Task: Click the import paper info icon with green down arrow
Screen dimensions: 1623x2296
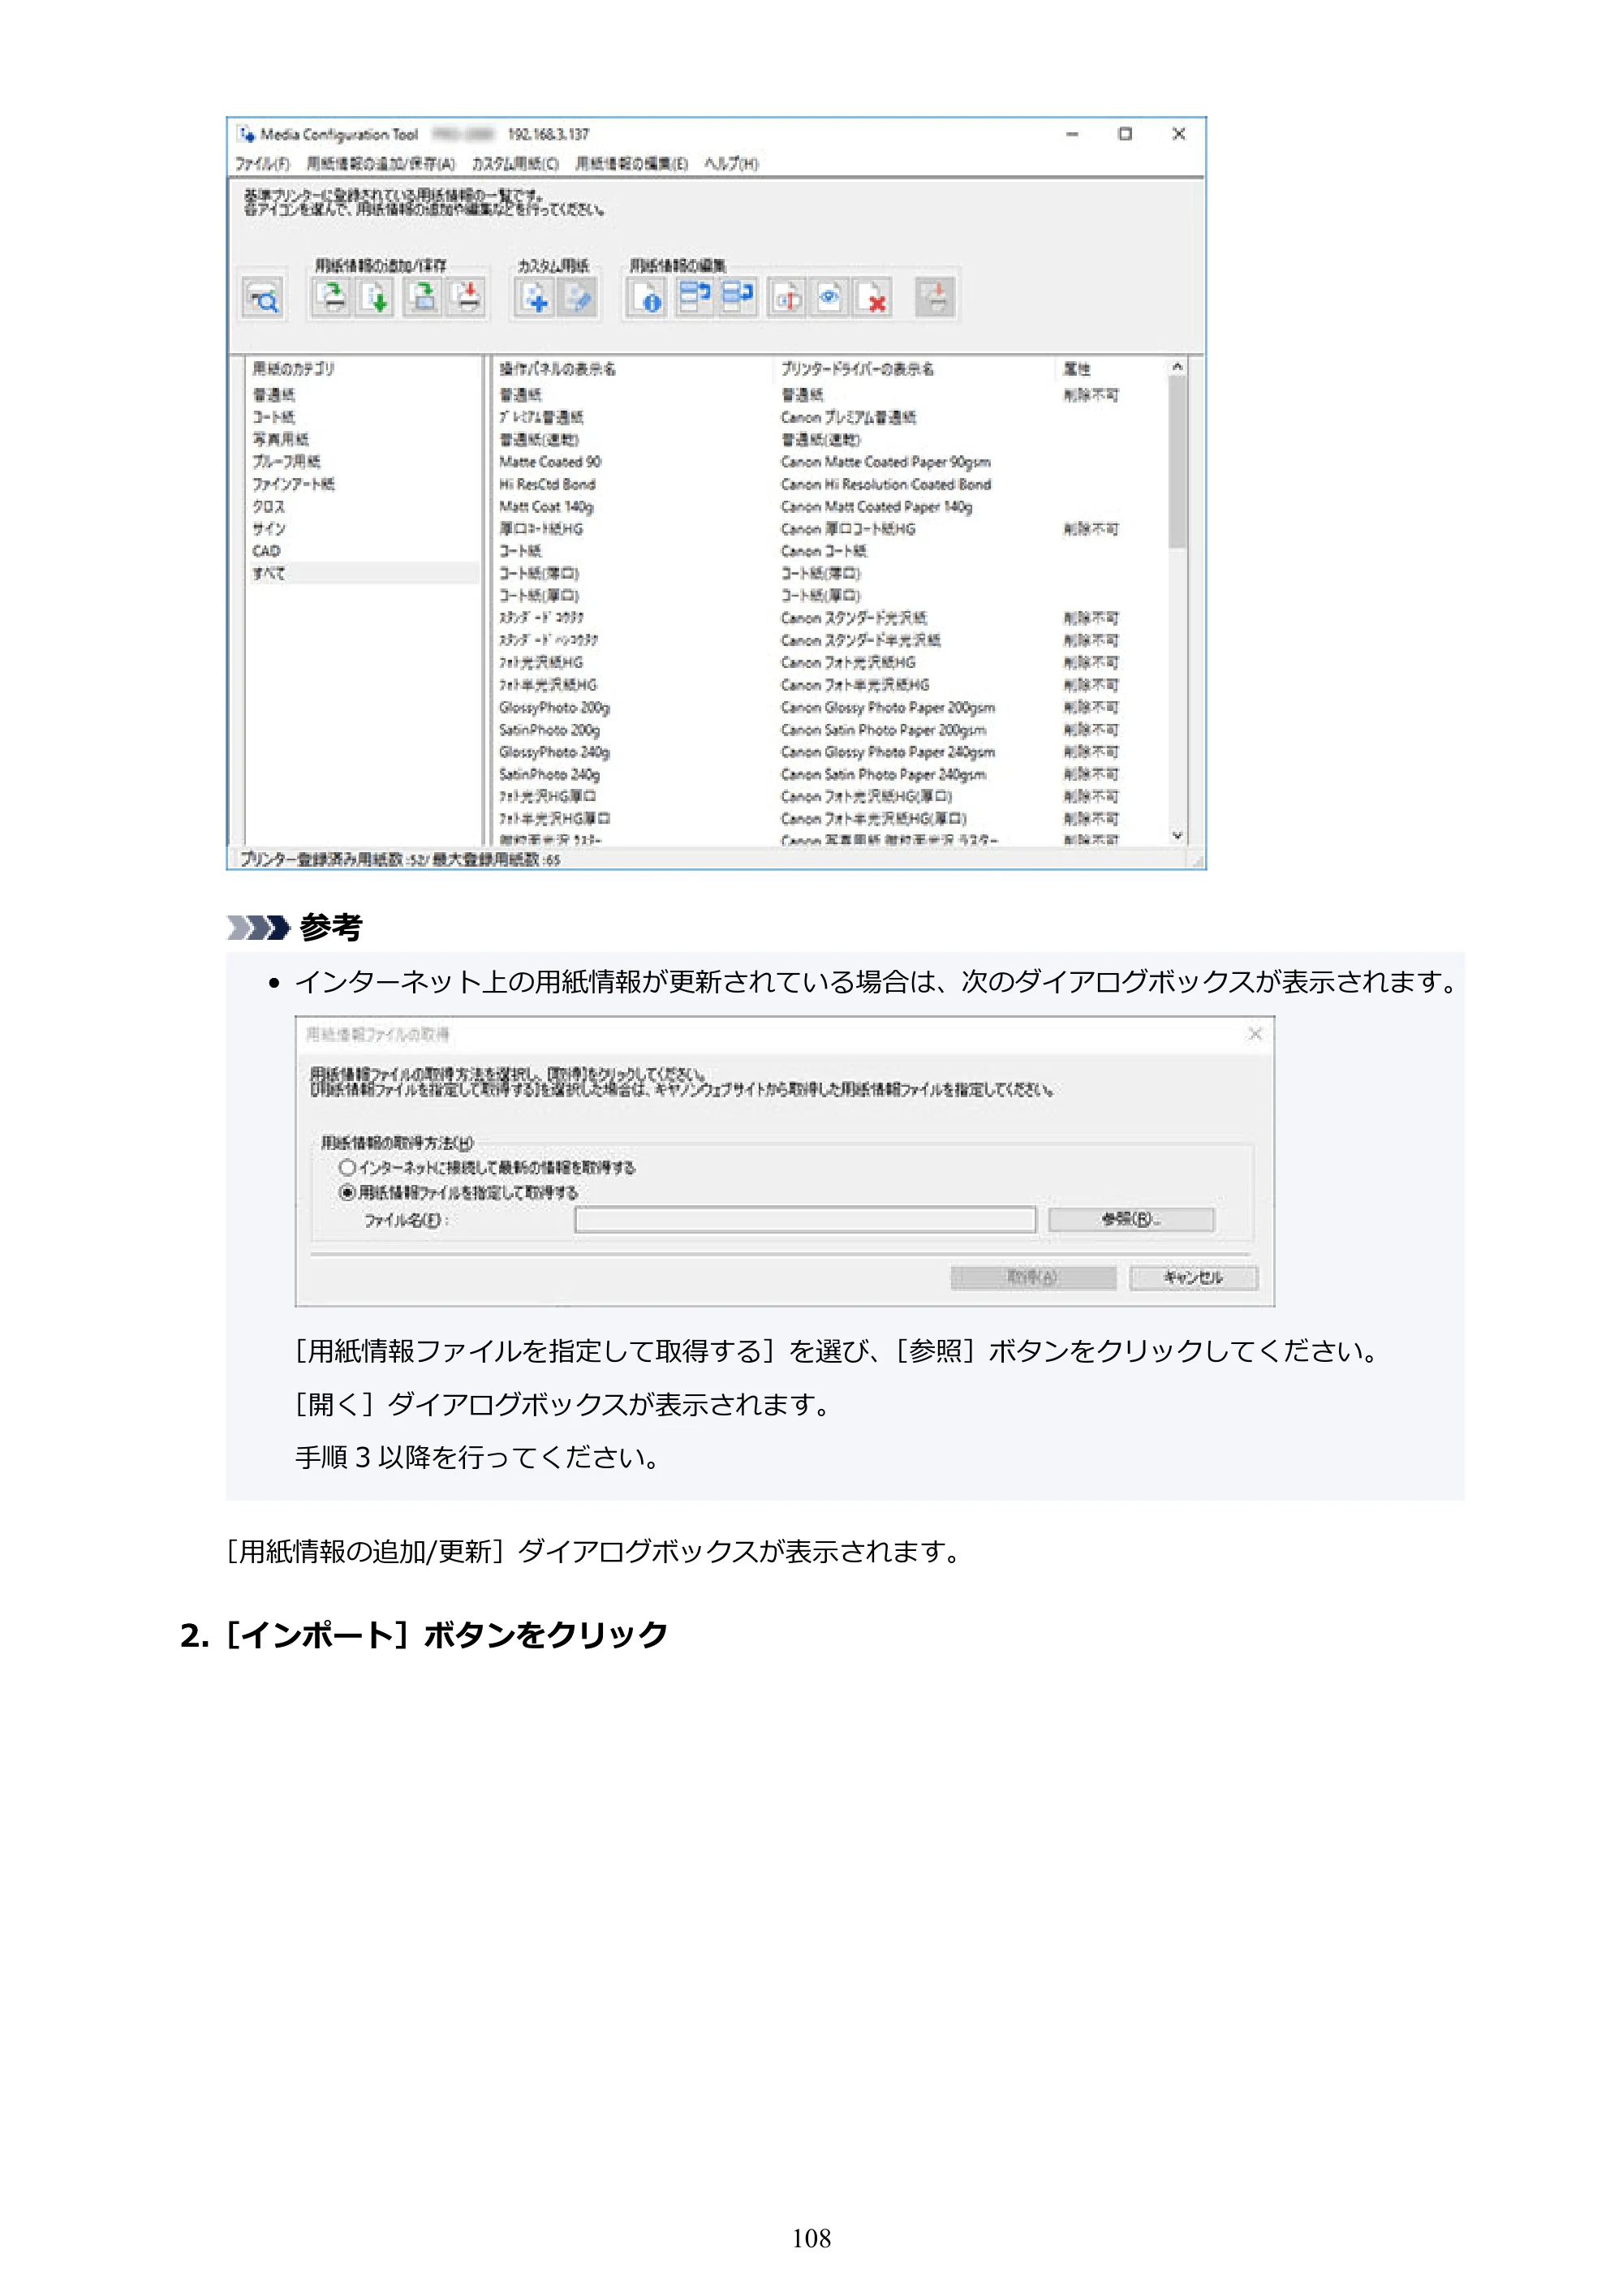Action: (376, 297)
